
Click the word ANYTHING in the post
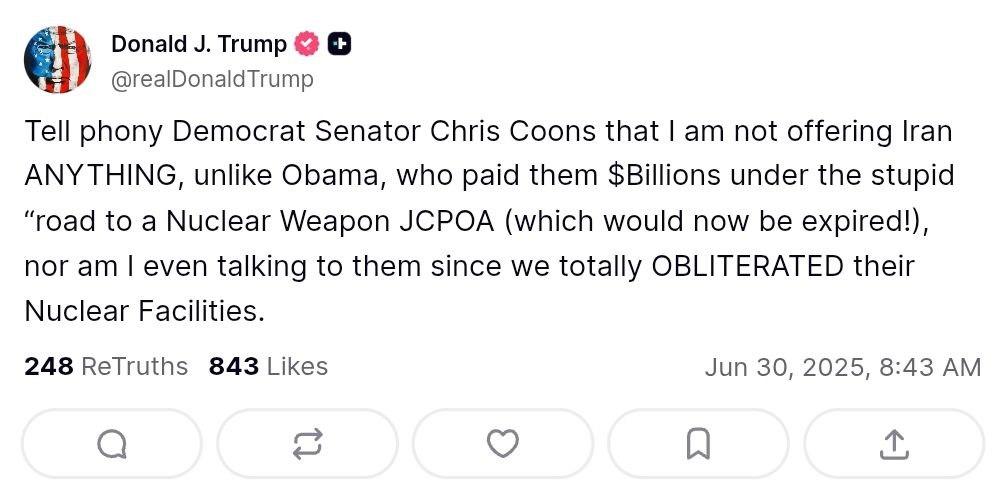97,177
